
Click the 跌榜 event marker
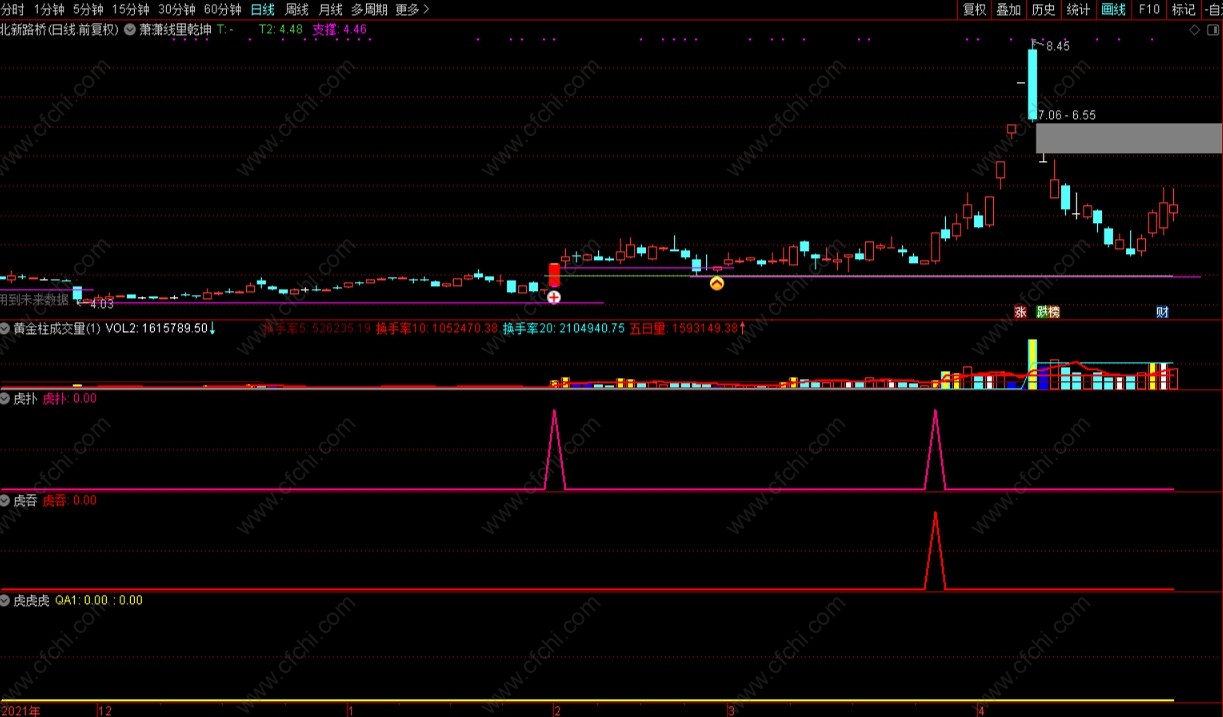1048,312
